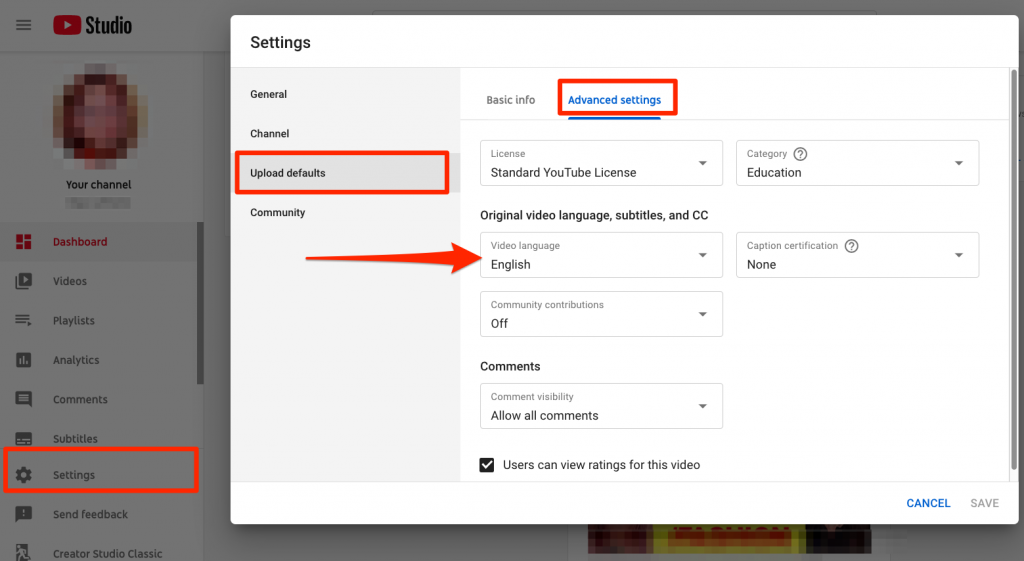Click the 'Comments' section heading in dialog

(x=510, y=366)
